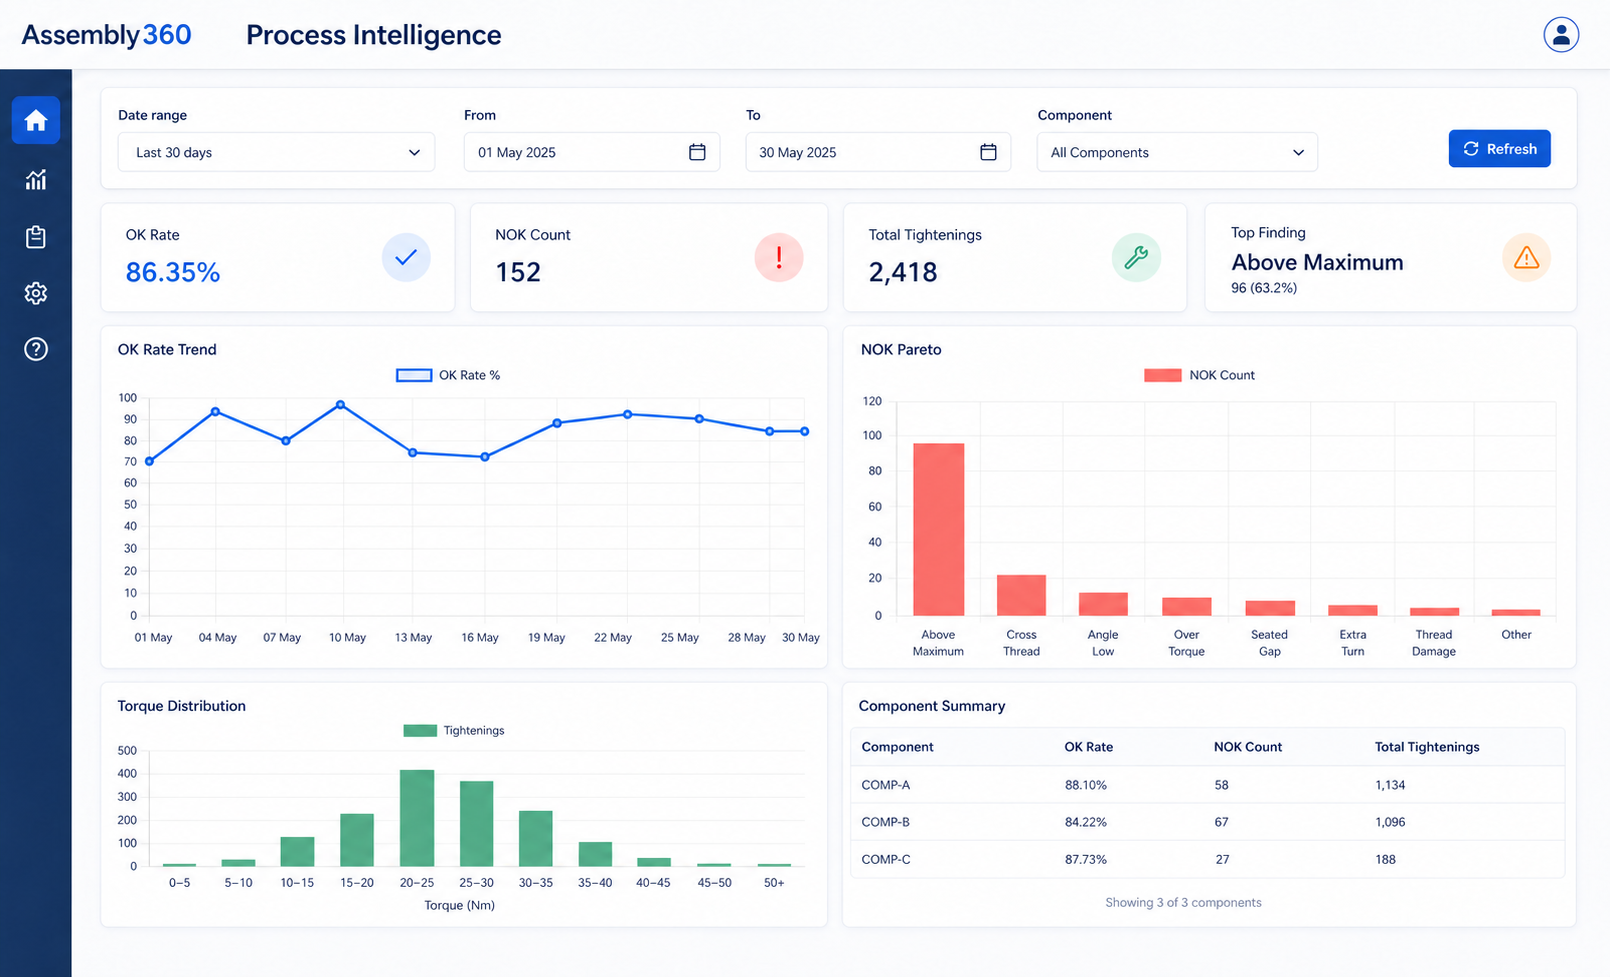The height and width of the screenshot is (977, 1610).
Task: Click the To date calendar icon
Action: click(988, 152)
